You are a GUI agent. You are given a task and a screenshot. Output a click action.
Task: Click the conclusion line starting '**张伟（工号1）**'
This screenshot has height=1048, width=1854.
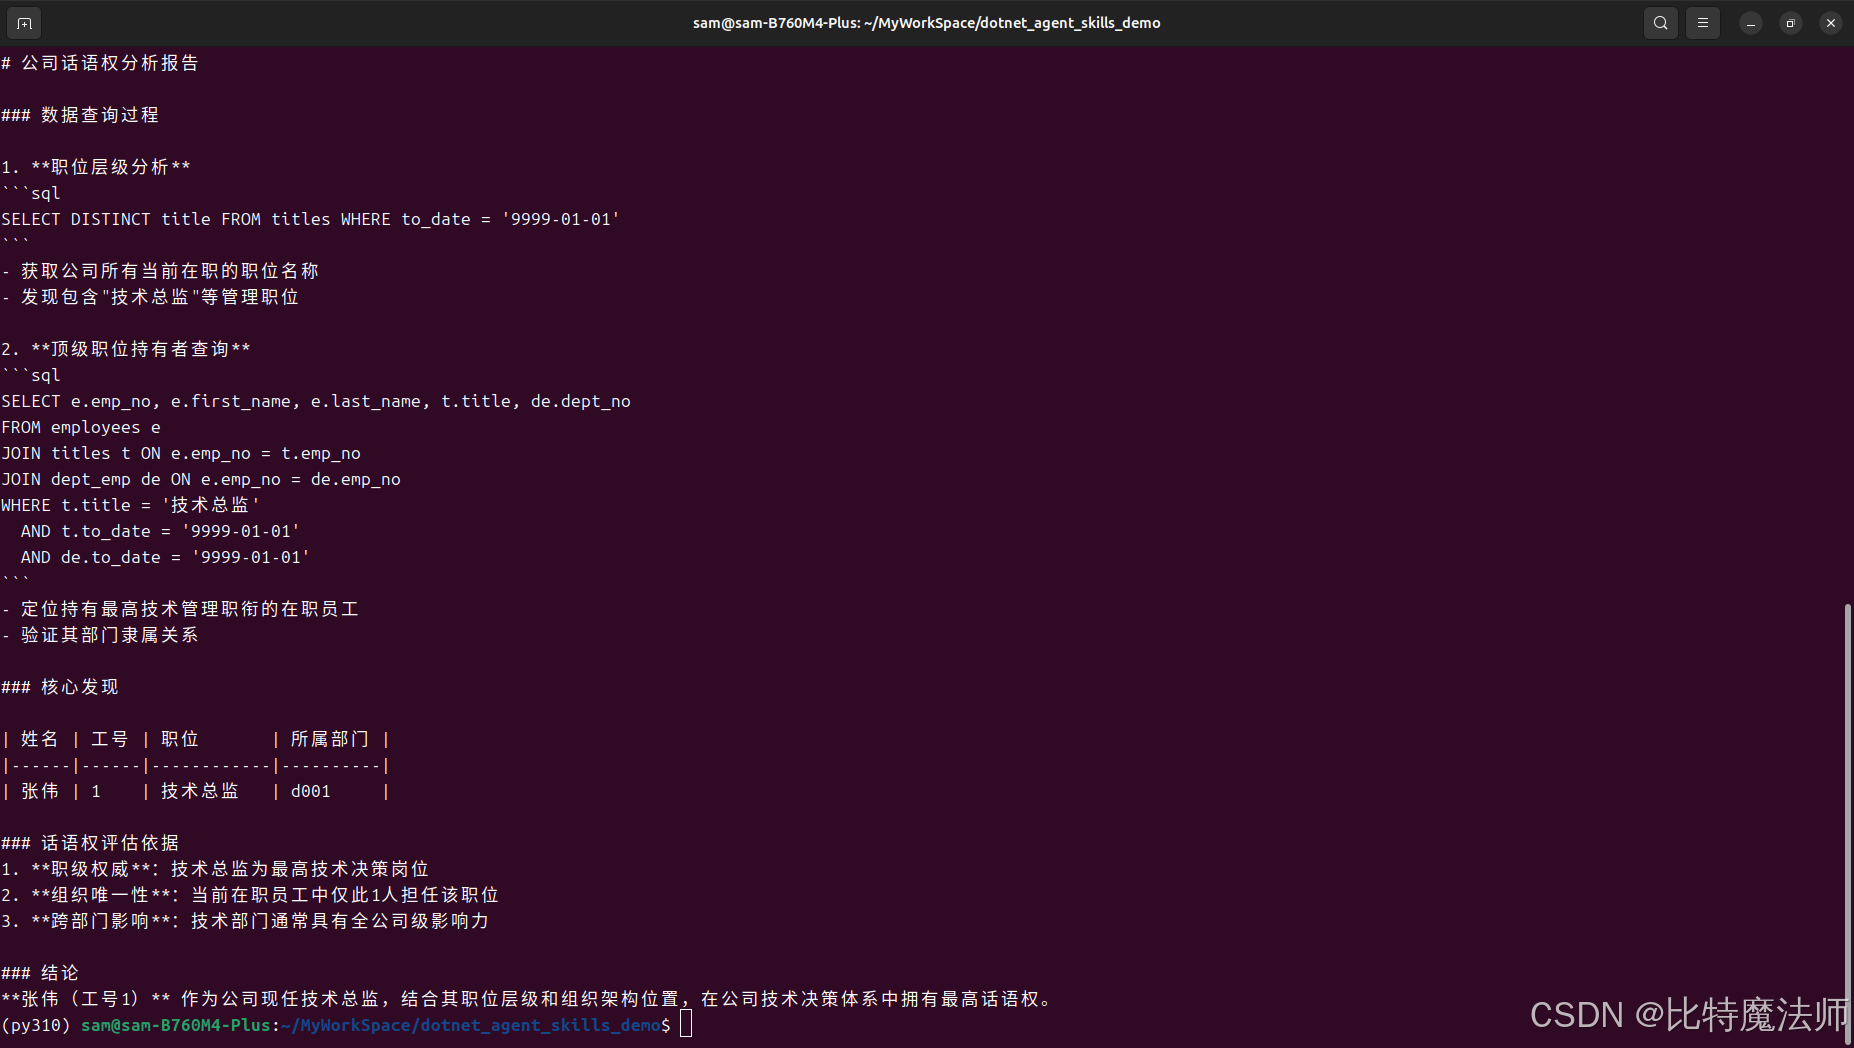[x=526, y=999]
